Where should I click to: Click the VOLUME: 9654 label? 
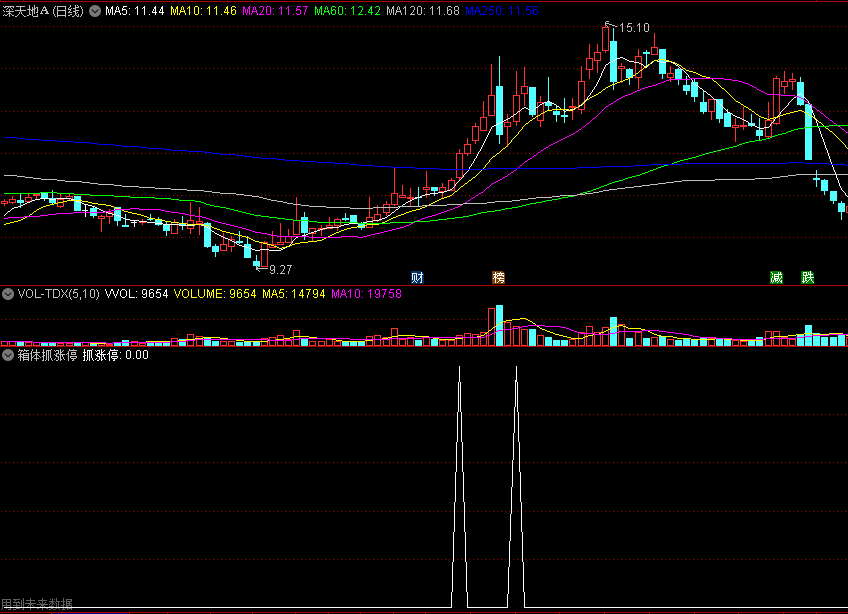coord(215,294)
